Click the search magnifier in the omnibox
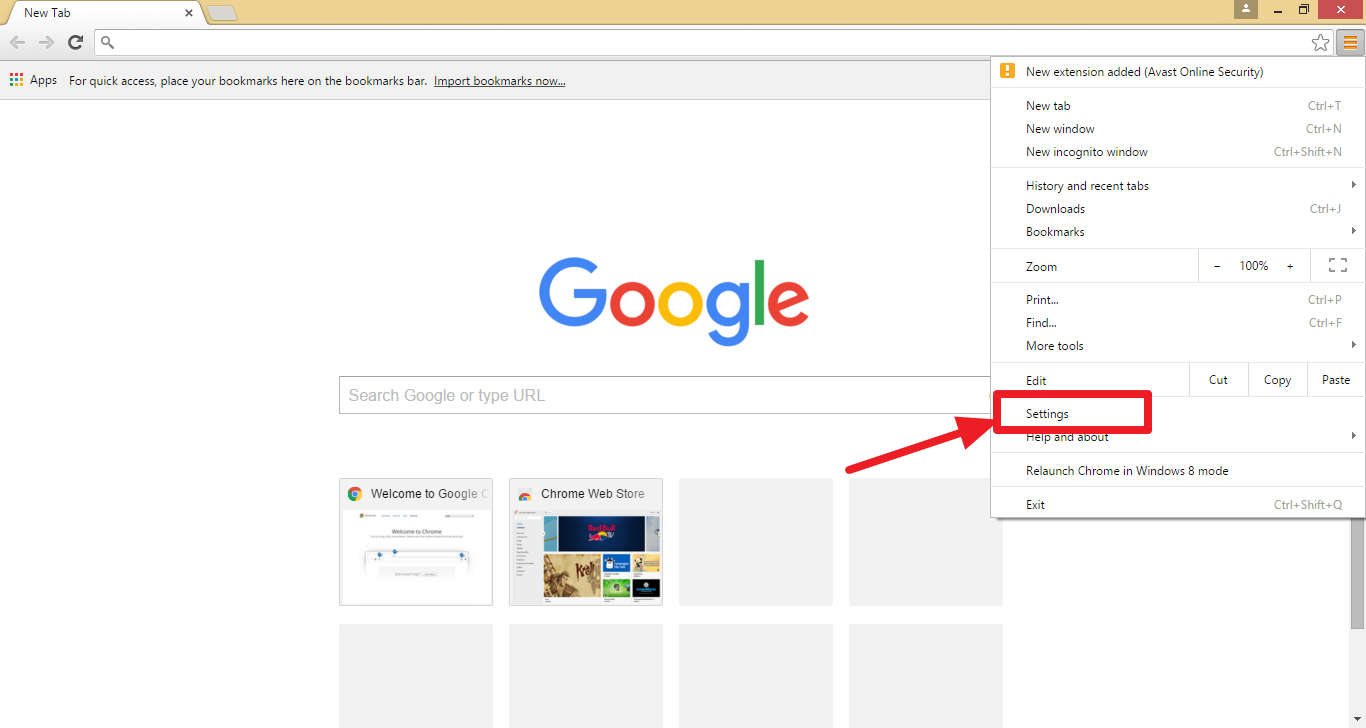Image resolution: width=1366 pixels, height=728 pixels. click(106, 42)
